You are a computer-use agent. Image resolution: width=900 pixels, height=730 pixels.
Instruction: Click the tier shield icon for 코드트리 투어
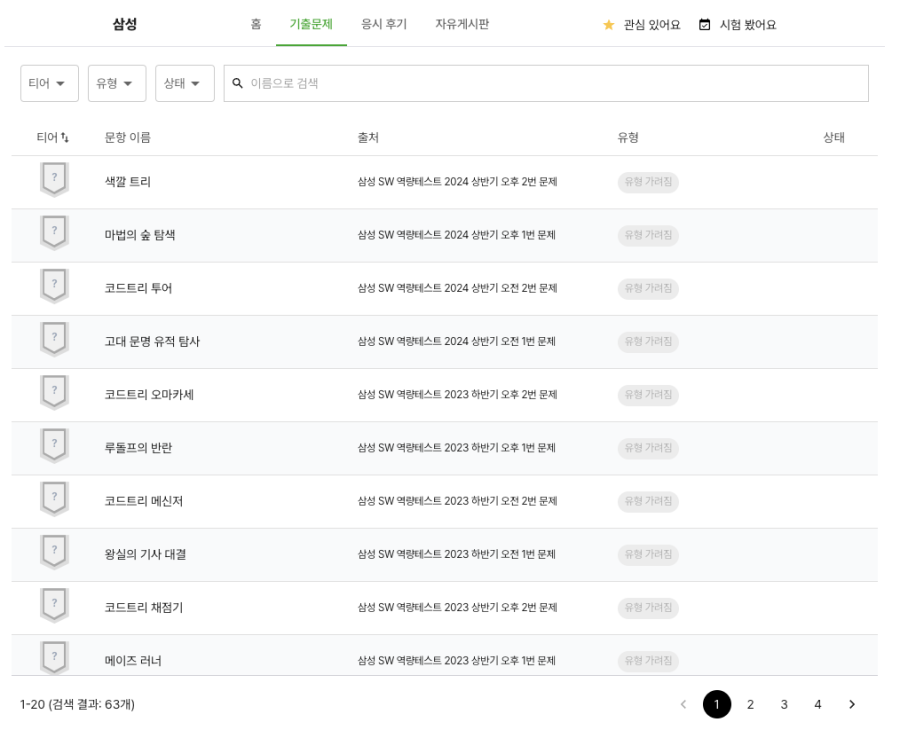coord(55,286)
